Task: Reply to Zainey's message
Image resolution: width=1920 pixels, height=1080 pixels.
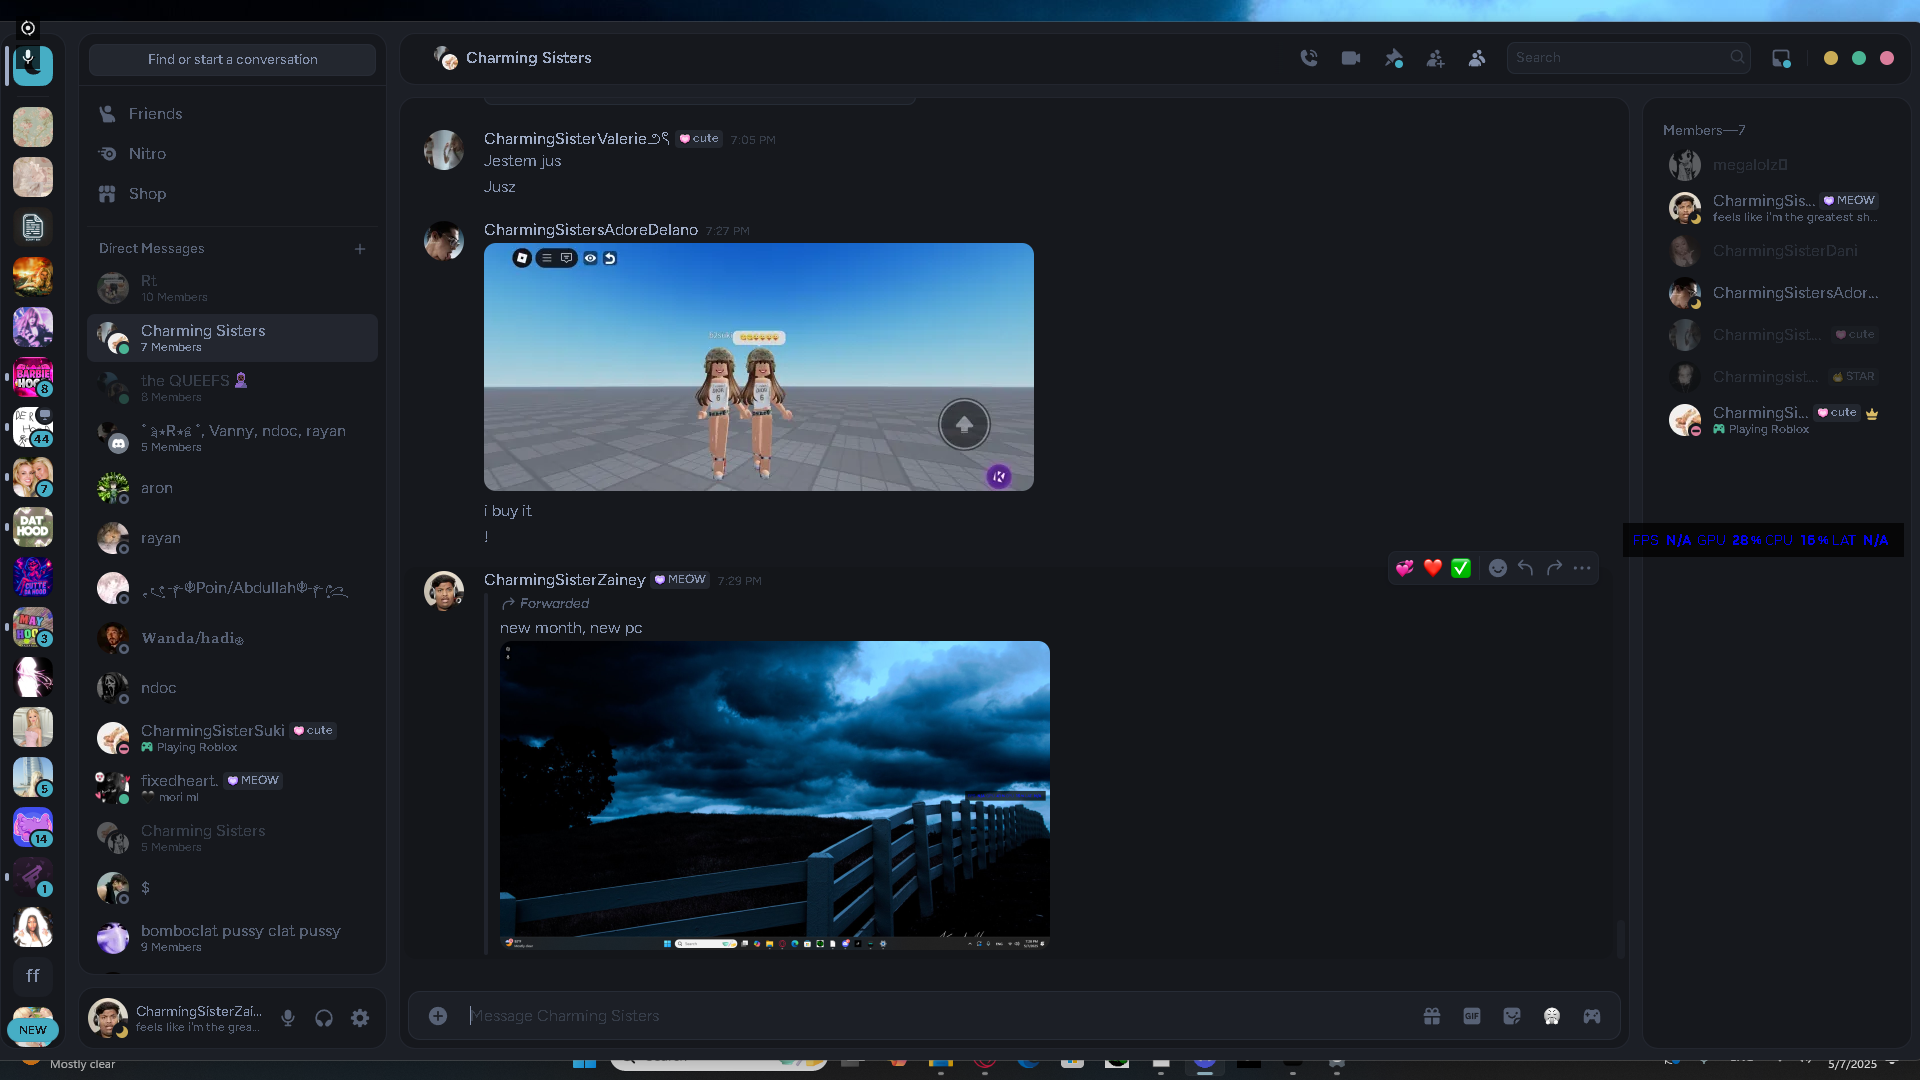Action: (1526, 568)
